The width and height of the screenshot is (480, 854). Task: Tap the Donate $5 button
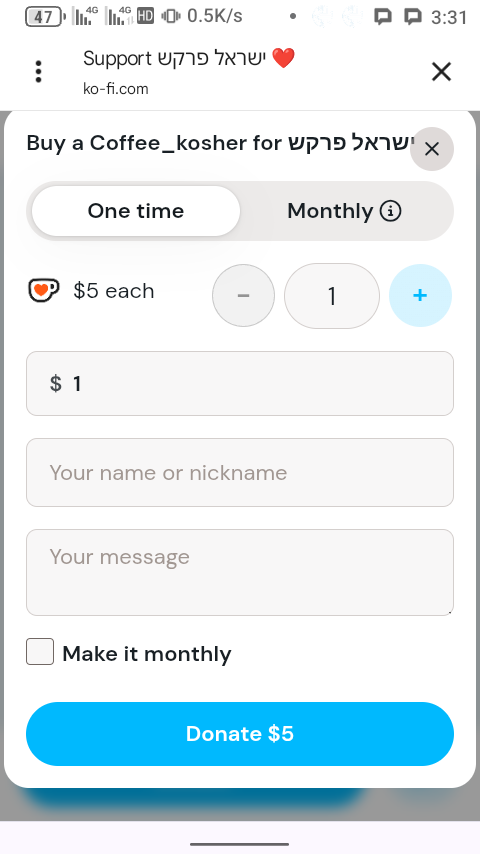click(x=240, y=734)
